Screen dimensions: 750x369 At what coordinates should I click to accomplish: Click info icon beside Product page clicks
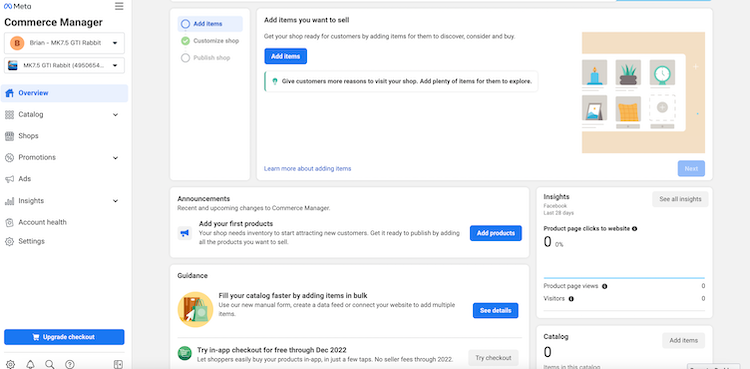pyautogui.click(x=634, y=229)
